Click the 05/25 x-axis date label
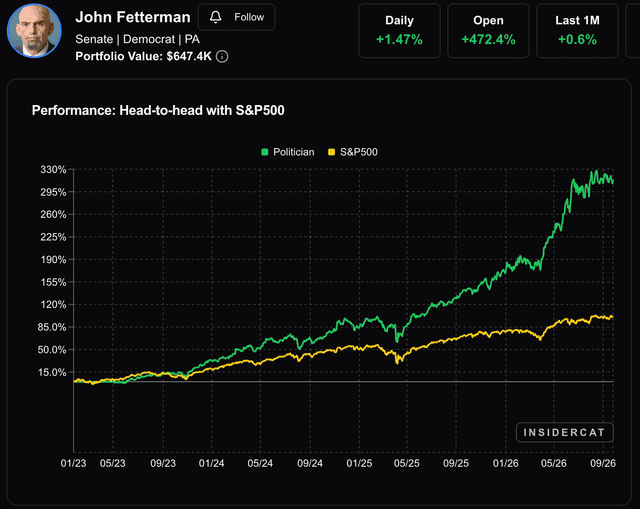Viewport: 640px width, 509px height. [x=407, y=463]
